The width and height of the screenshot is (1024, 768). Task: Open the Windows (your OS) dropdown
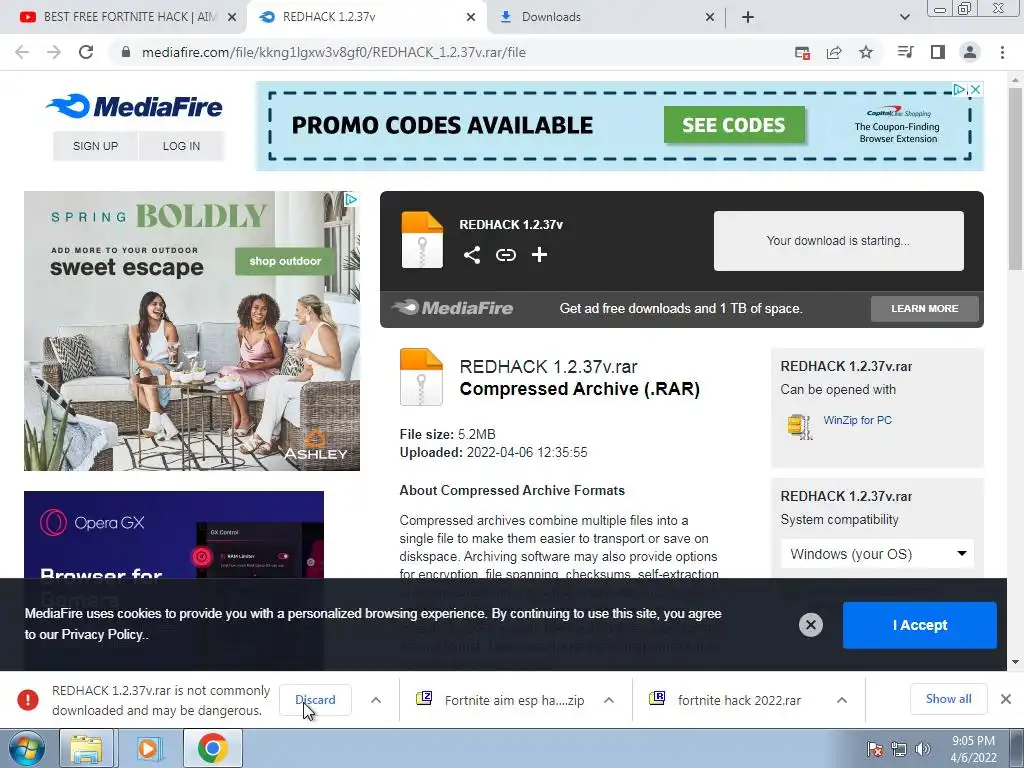(877, 554)
